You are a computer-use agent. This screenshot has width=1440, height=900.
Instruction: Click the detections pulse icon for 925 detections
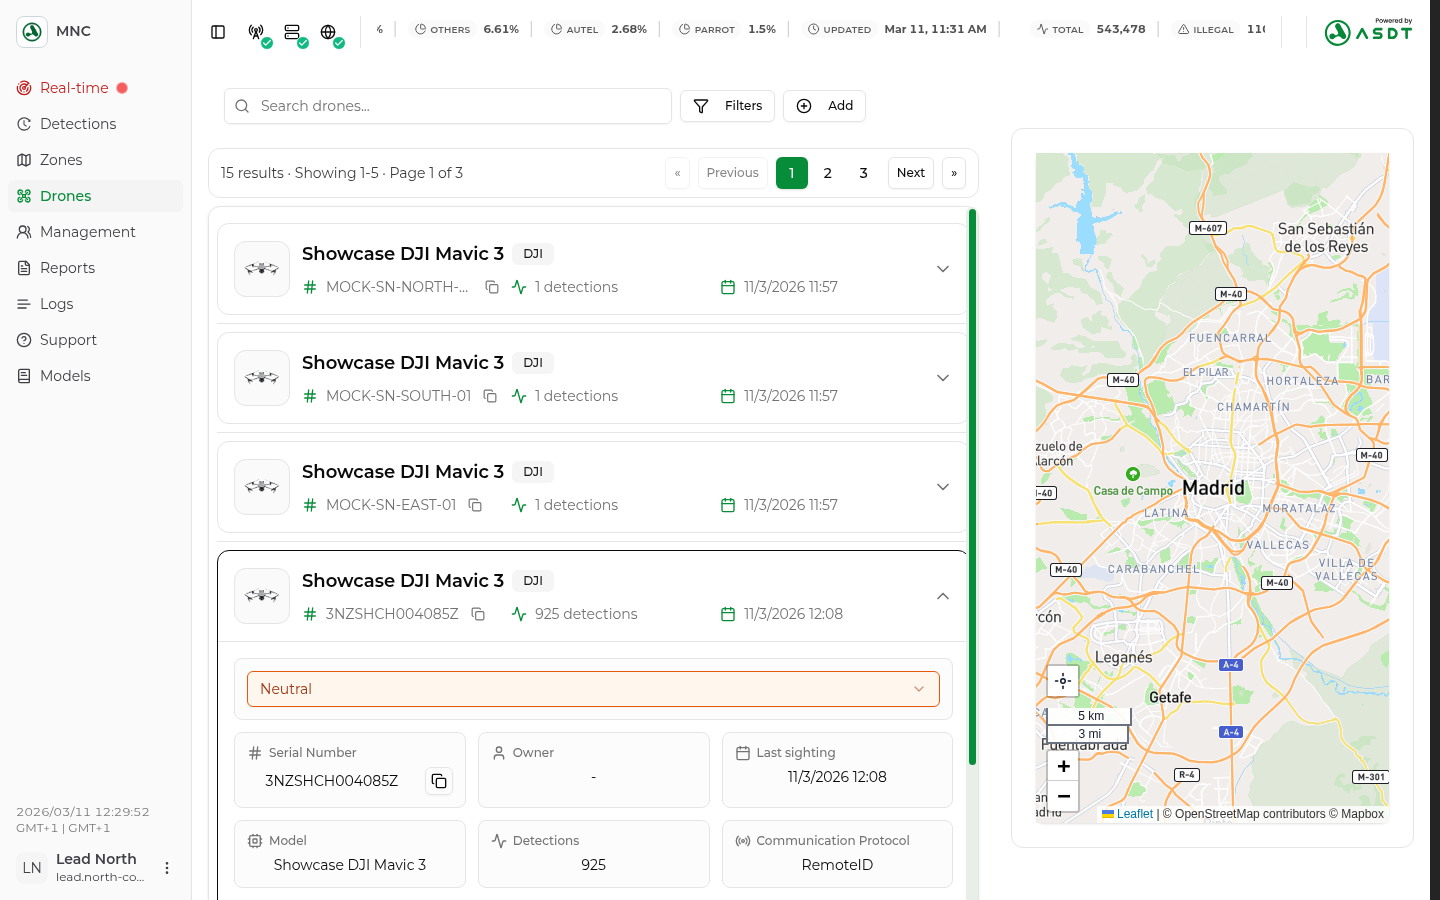[519, 614]
